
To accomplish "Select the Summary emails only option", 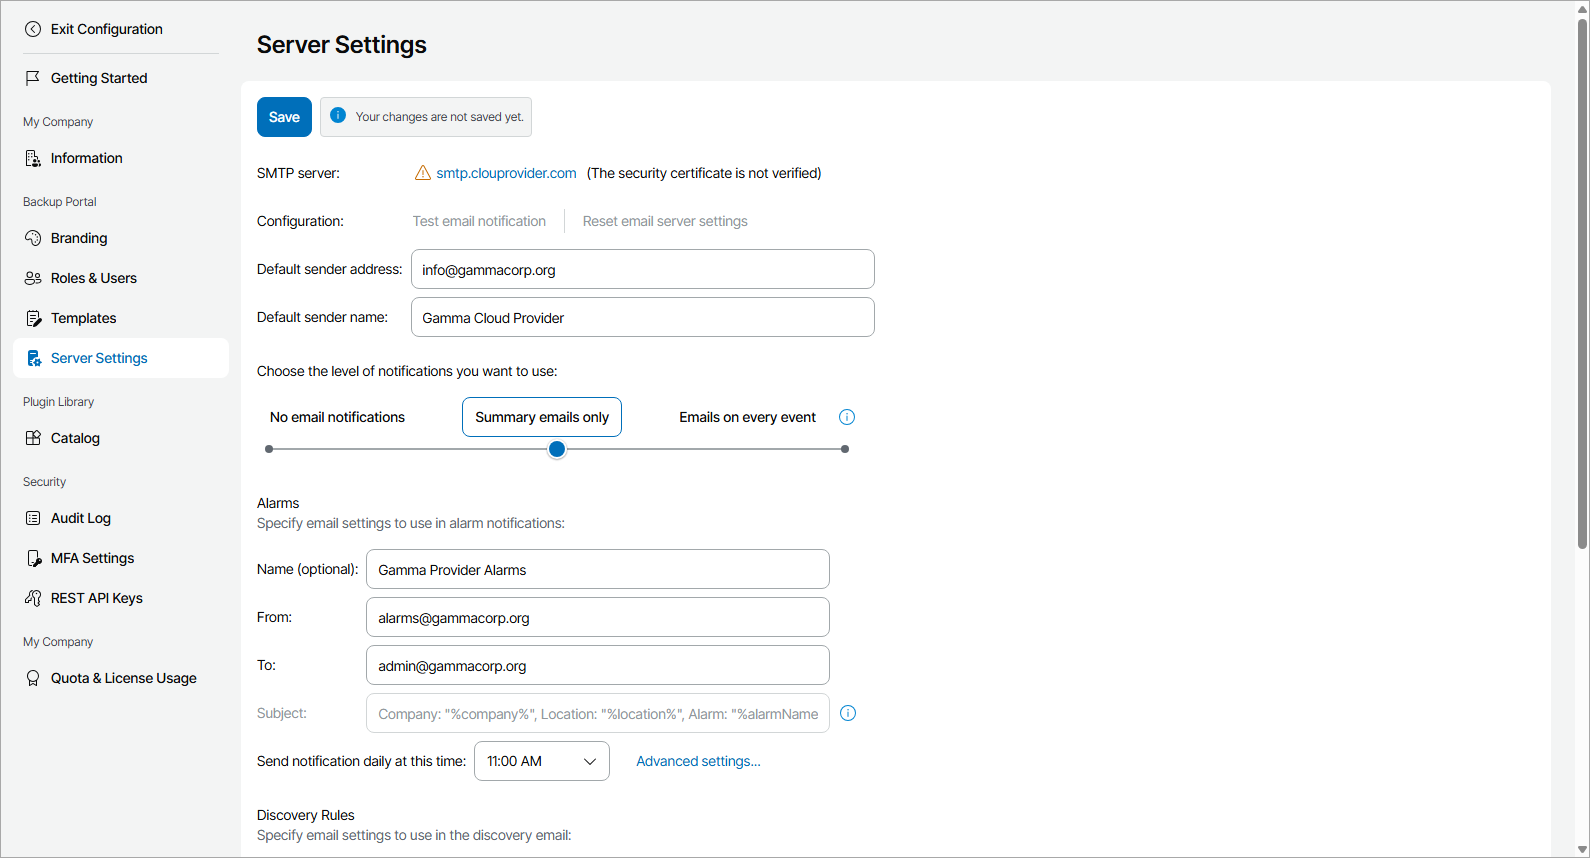I will click(x=542, y=417).
